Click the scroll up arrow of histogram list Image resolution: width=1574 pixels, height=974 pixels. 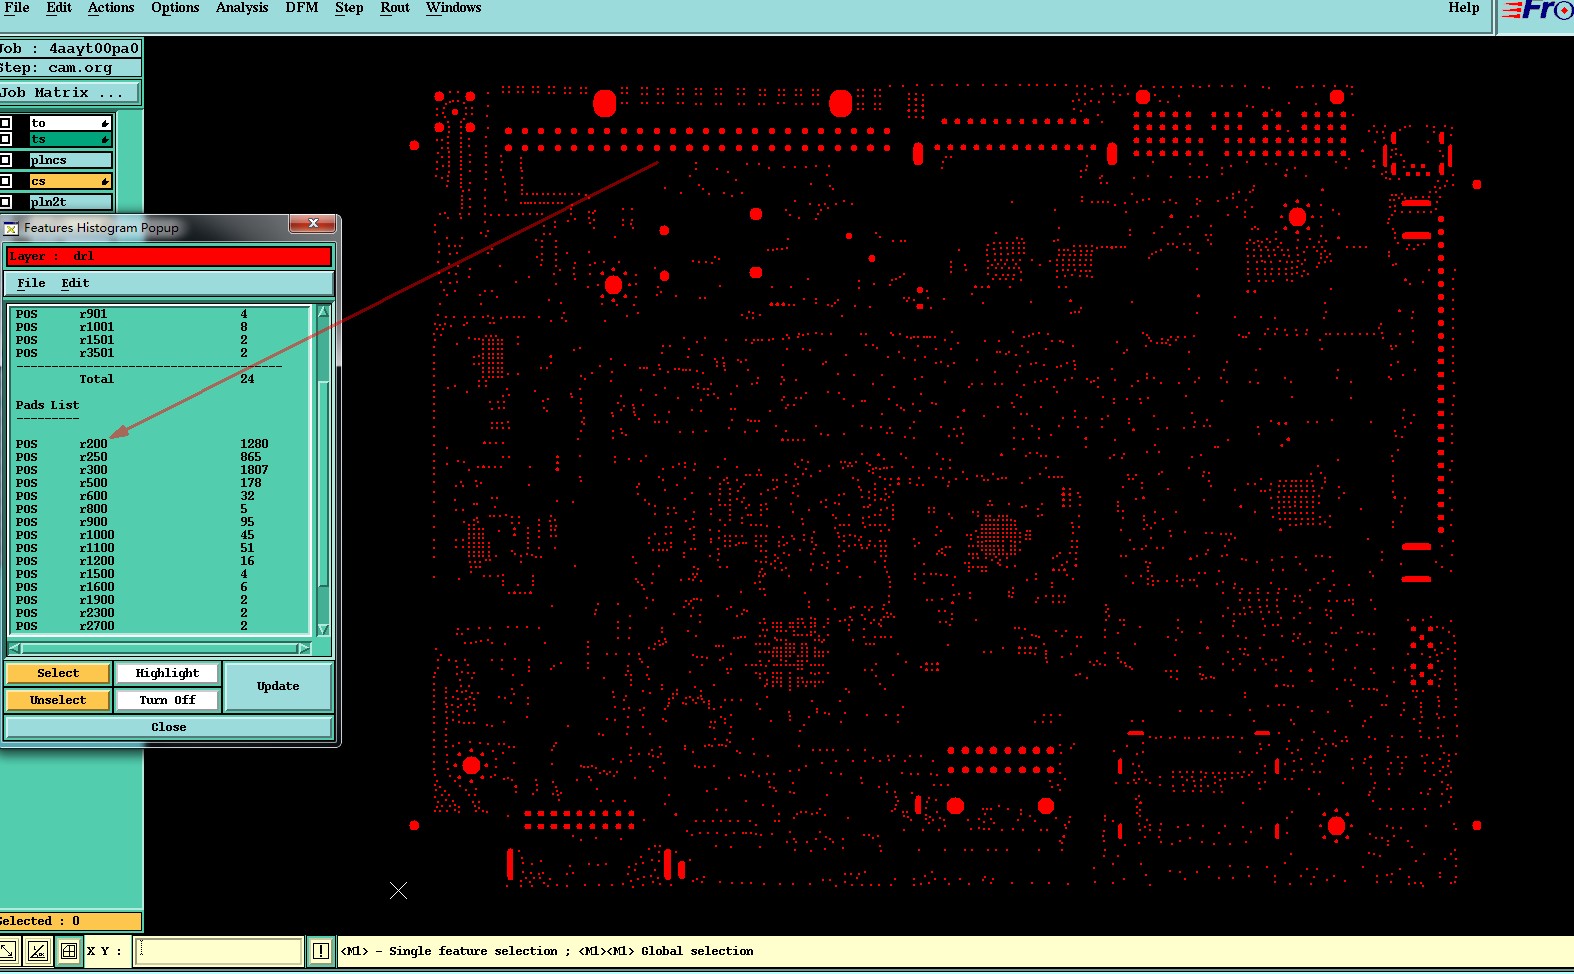(x=323, y=312)
